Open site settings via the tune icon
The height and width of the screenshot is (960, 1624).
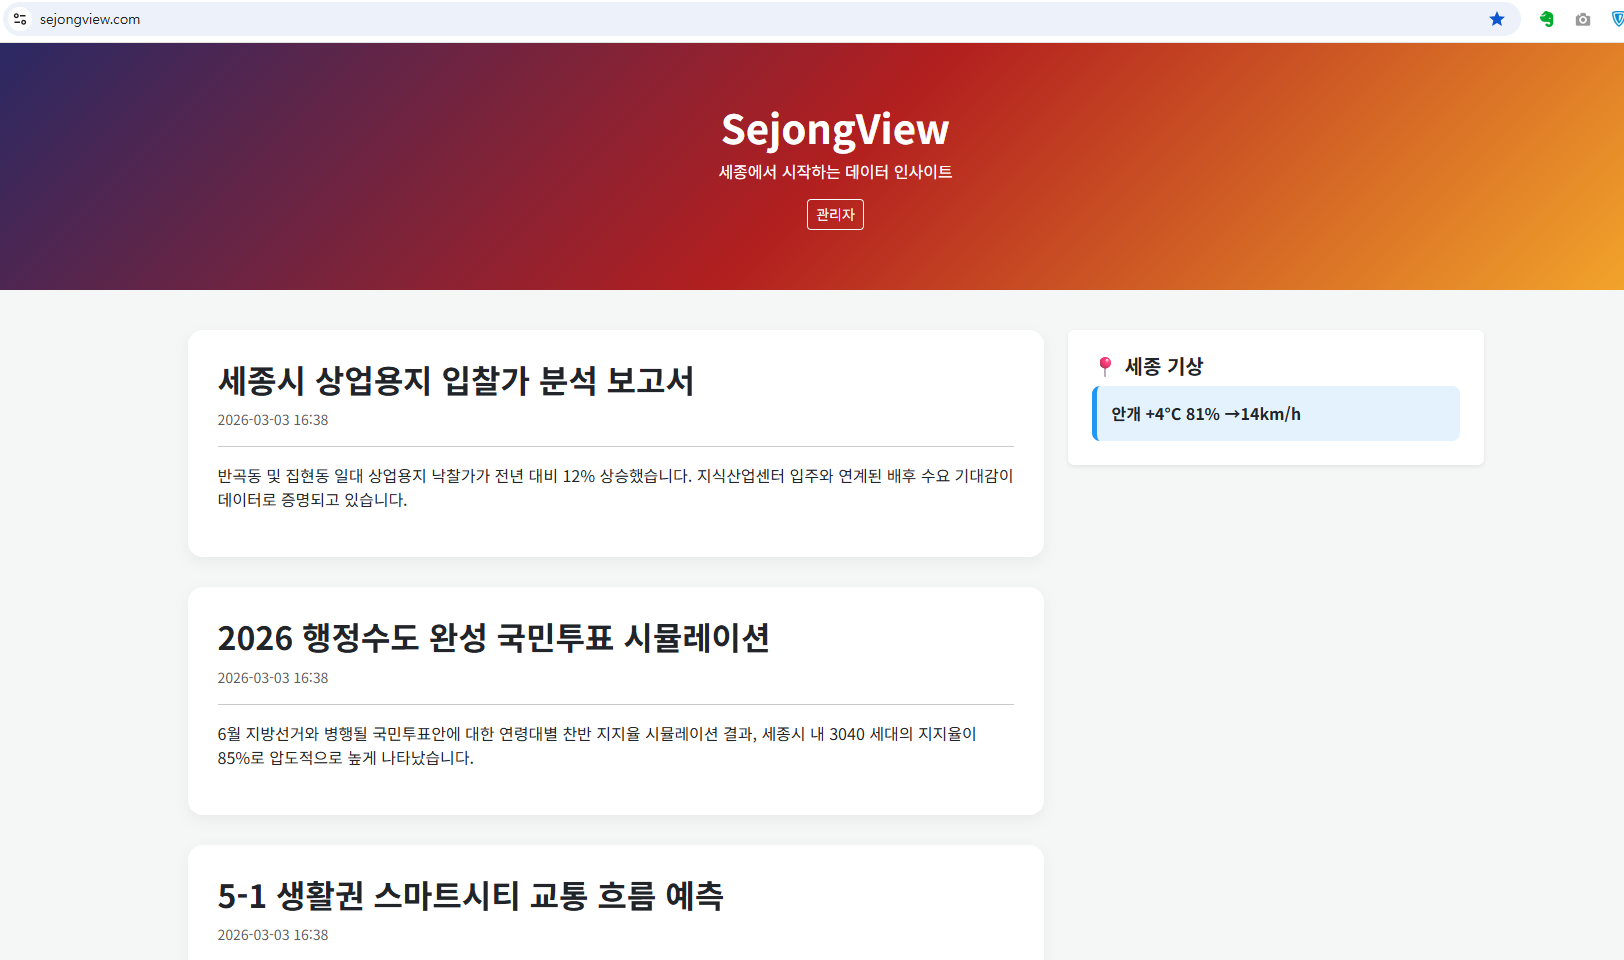pyautogui.click(x=20, y=18)
